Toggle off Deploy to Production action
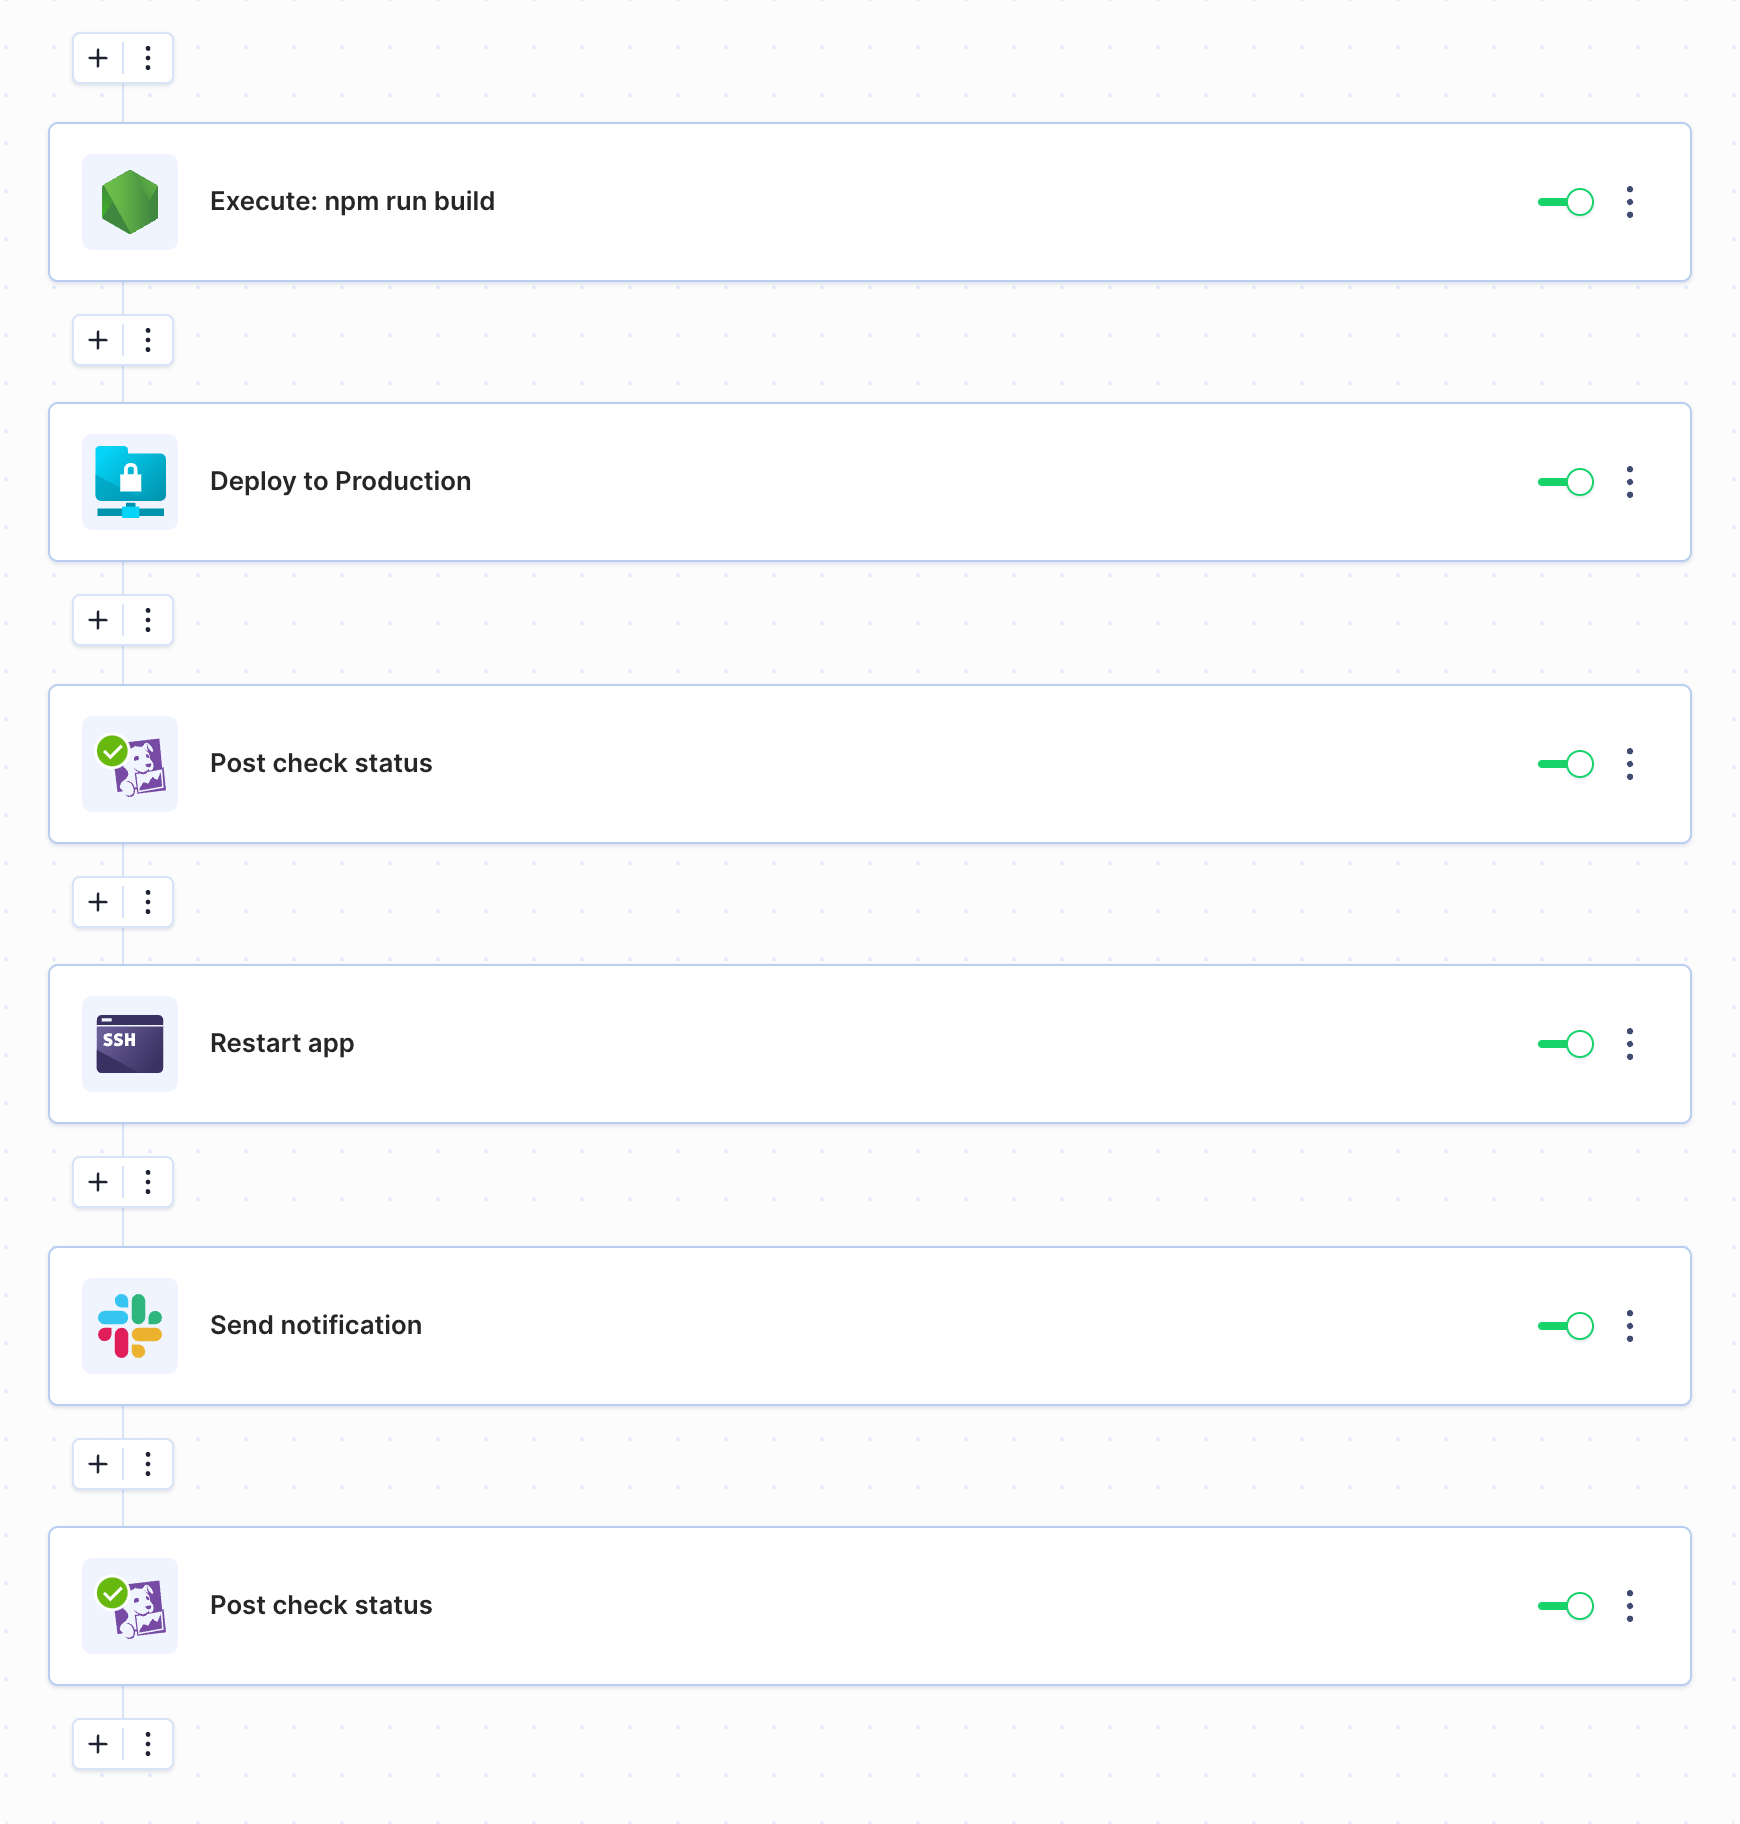Viewport: 1740px width, 1824px height. pyautogui.click(x=1566, y=482)
